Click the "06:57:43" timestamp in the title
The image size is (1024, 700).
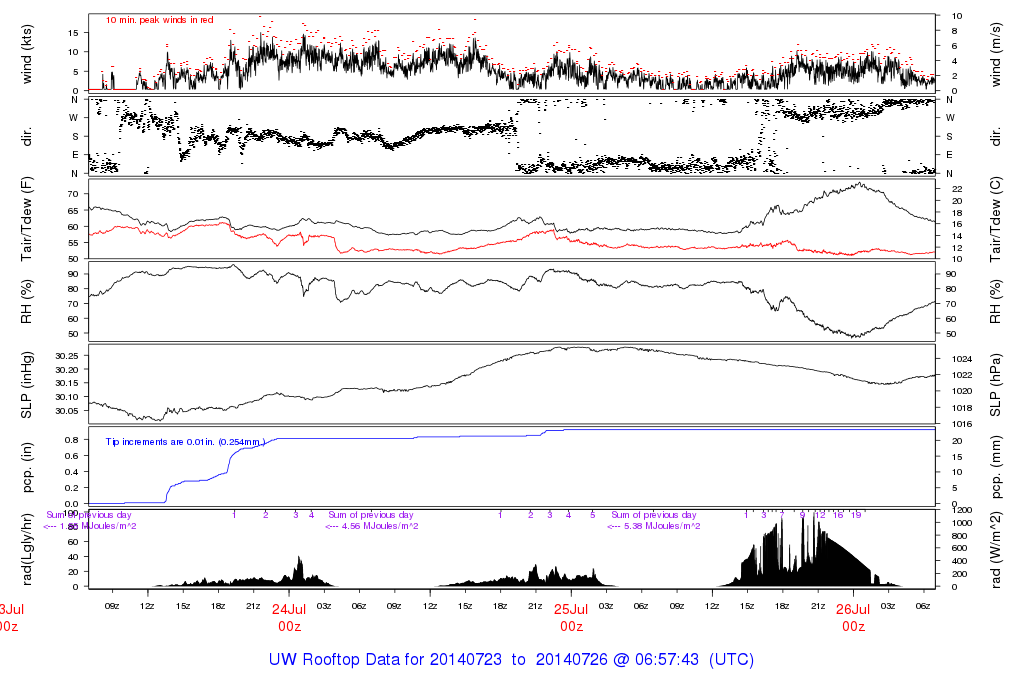pyautogui.click(x=667, y=660)
